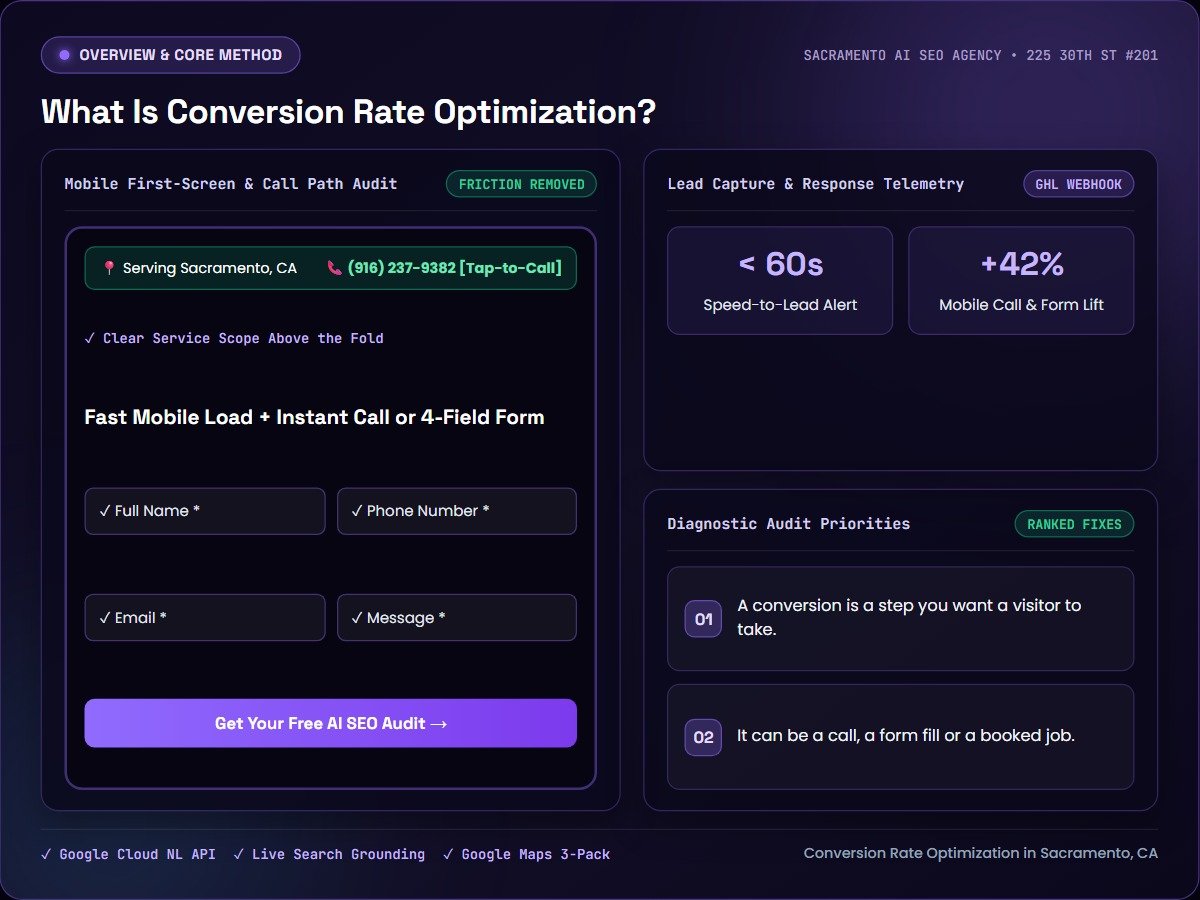This screenshot has width=1200, height=900.
Task: Tap the (916) 237-9382 Tap-to-Call link
Action: [454, 268]
